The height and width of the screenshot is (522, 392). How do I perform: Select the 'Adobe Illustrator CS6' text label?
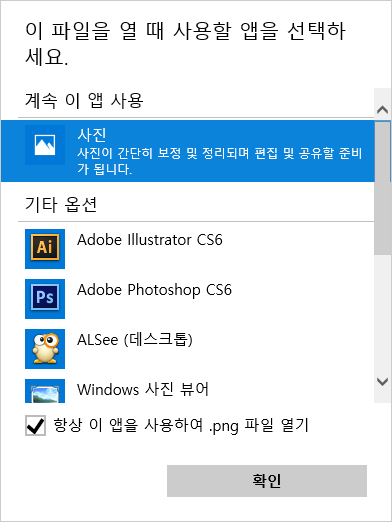tap(150, 240)
